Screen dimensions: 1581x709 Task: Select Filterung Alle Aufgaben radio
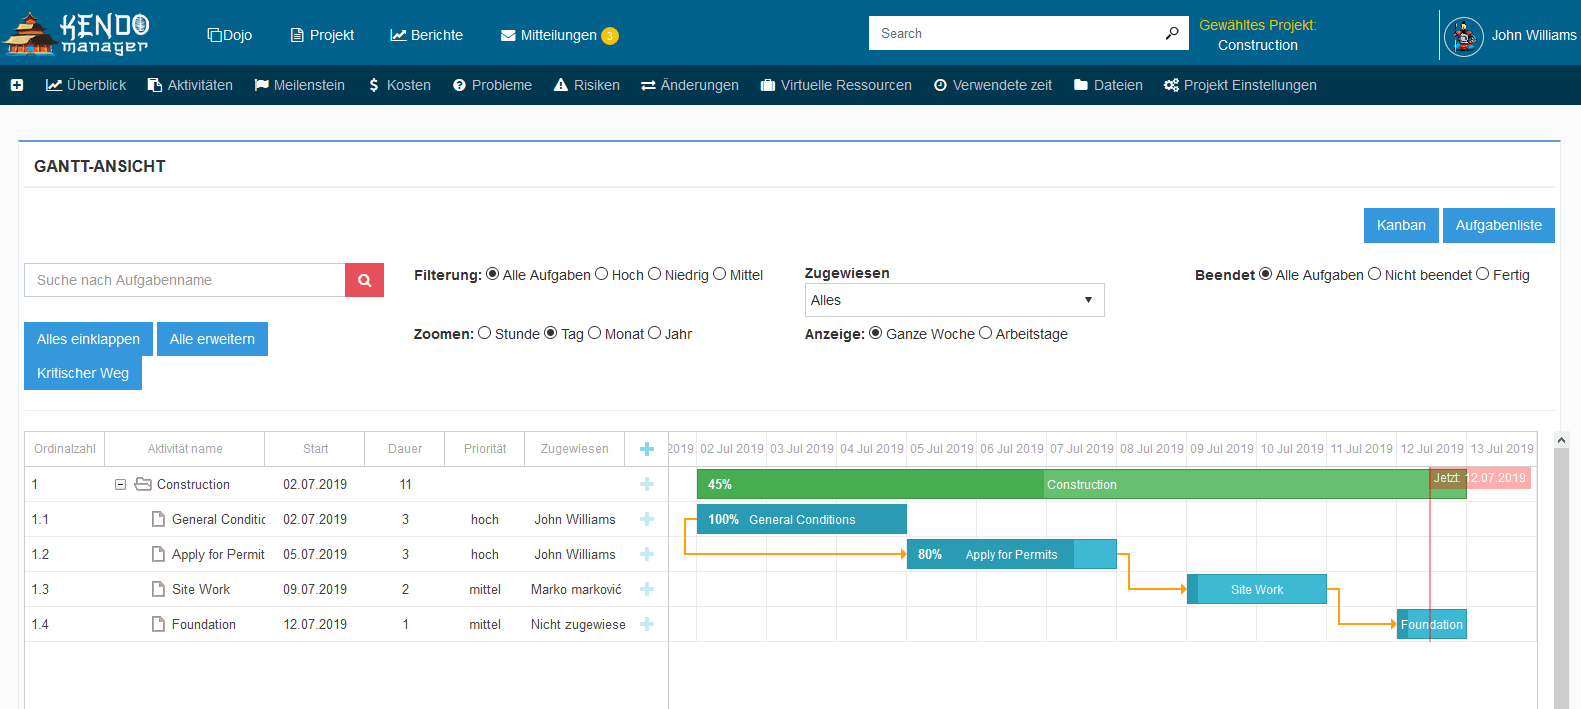tap(492, 274)
